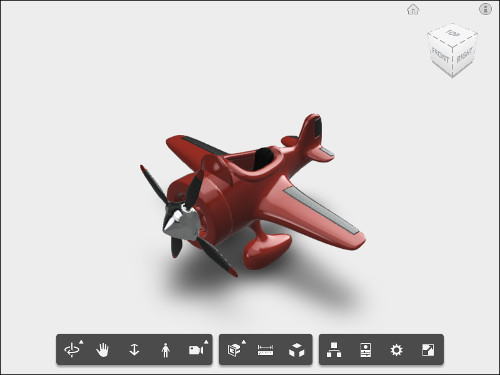Expand the Section analysis options arrow
Screen dimensions: 500x375
click(244, 342)
